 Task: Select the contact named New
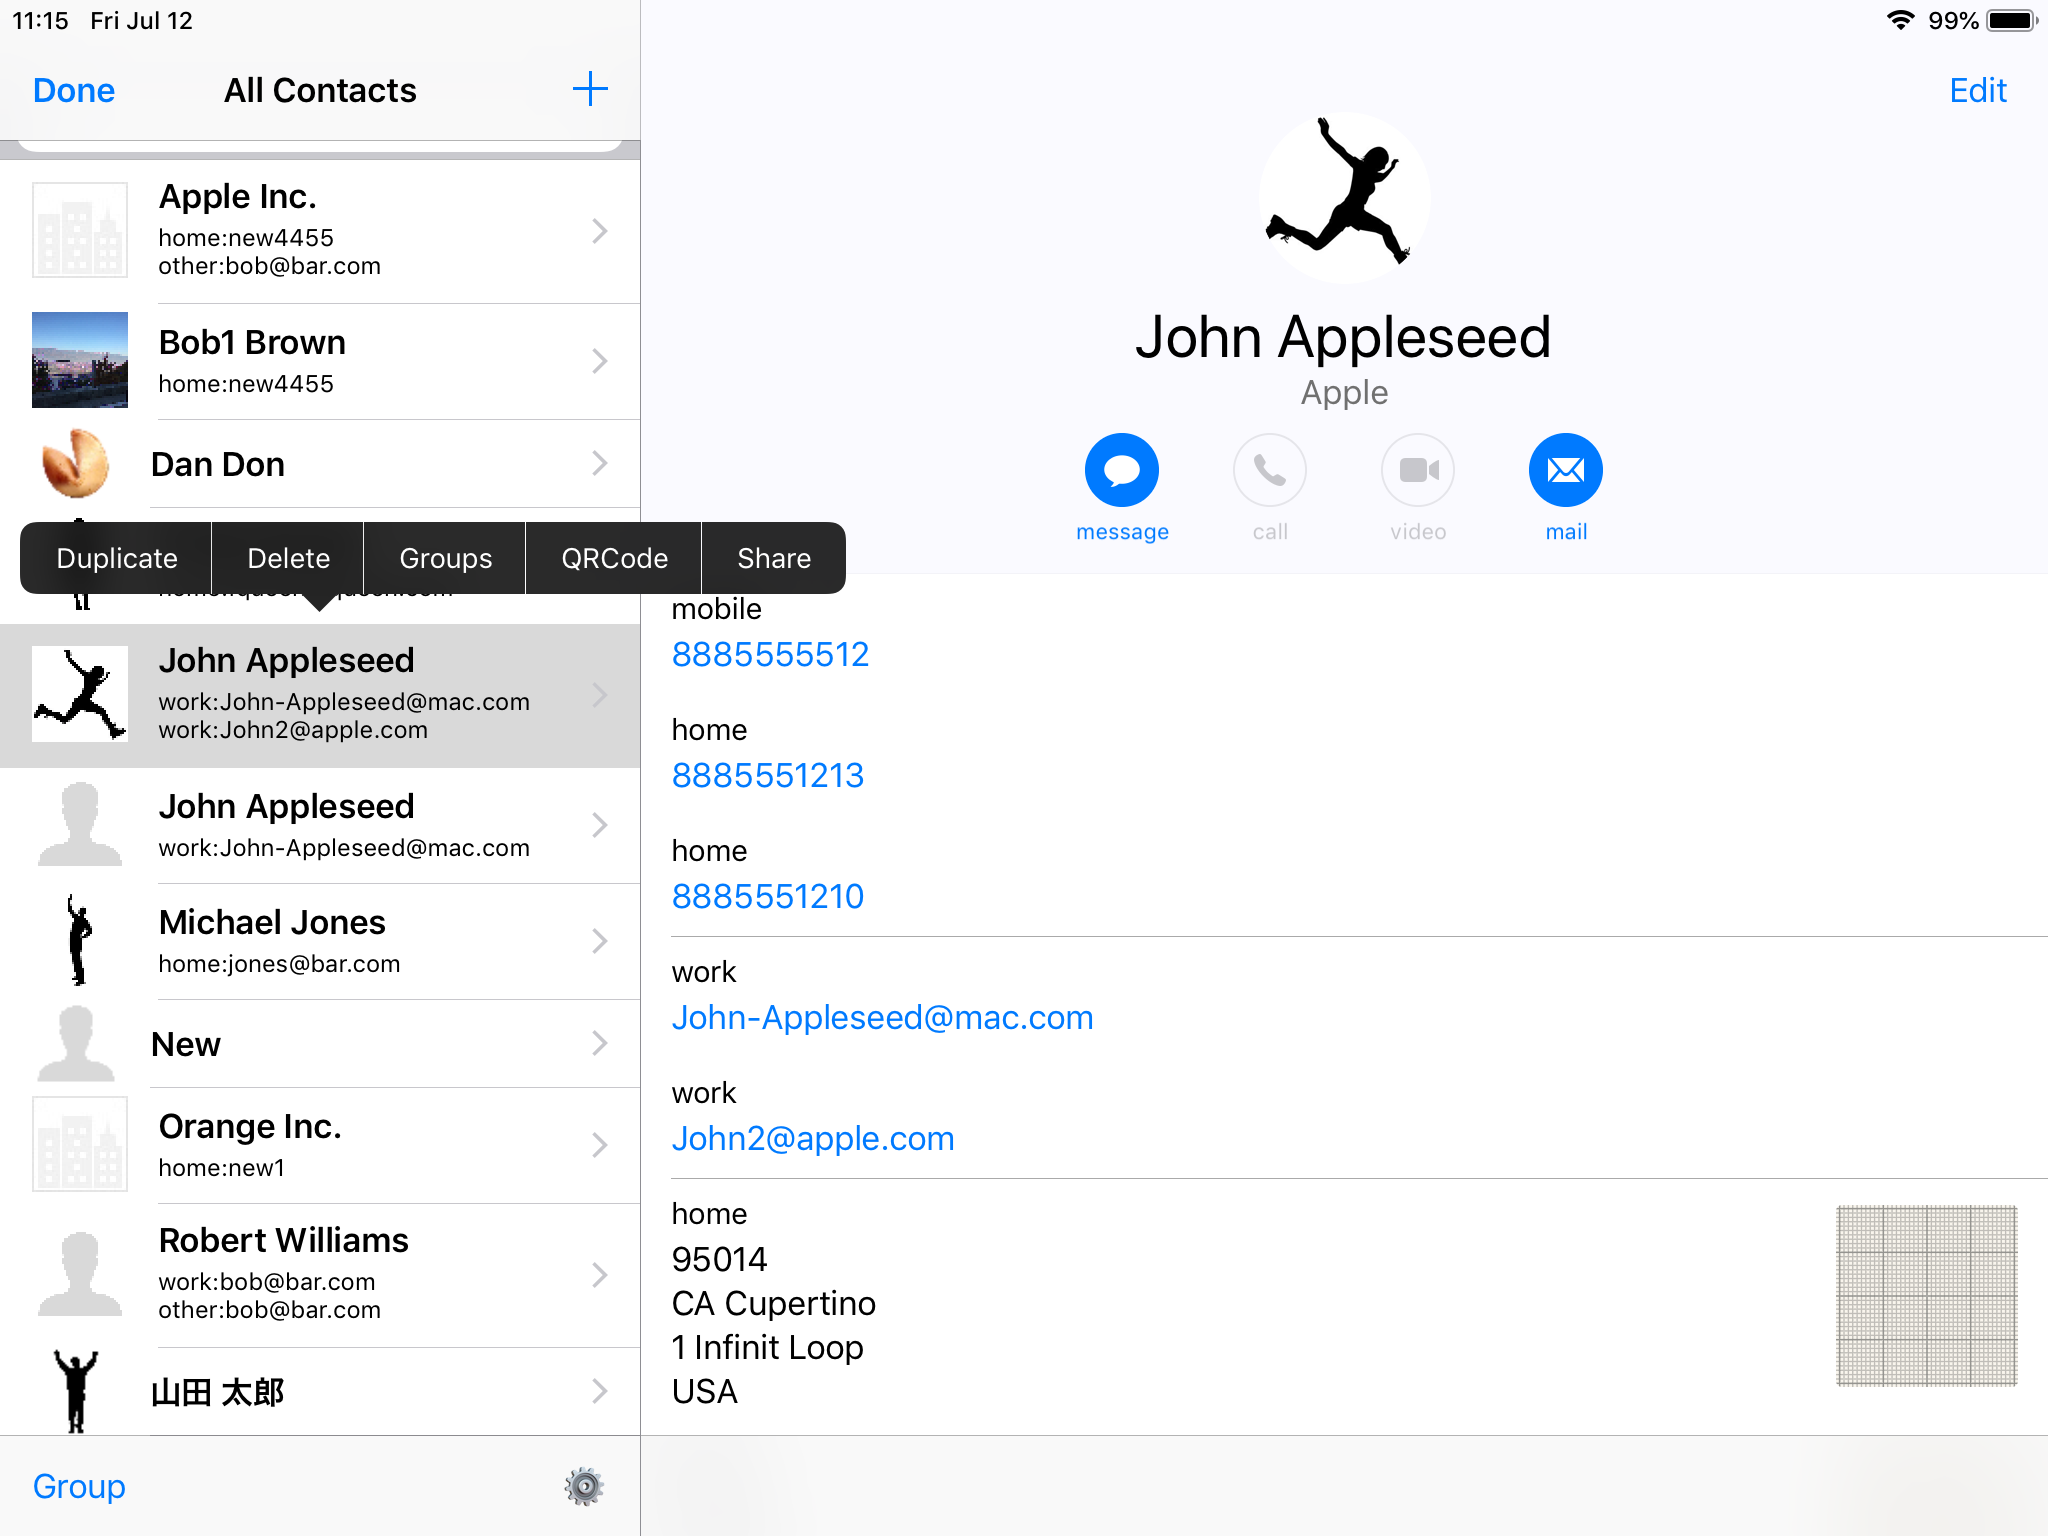click(x=186, y=1044)
